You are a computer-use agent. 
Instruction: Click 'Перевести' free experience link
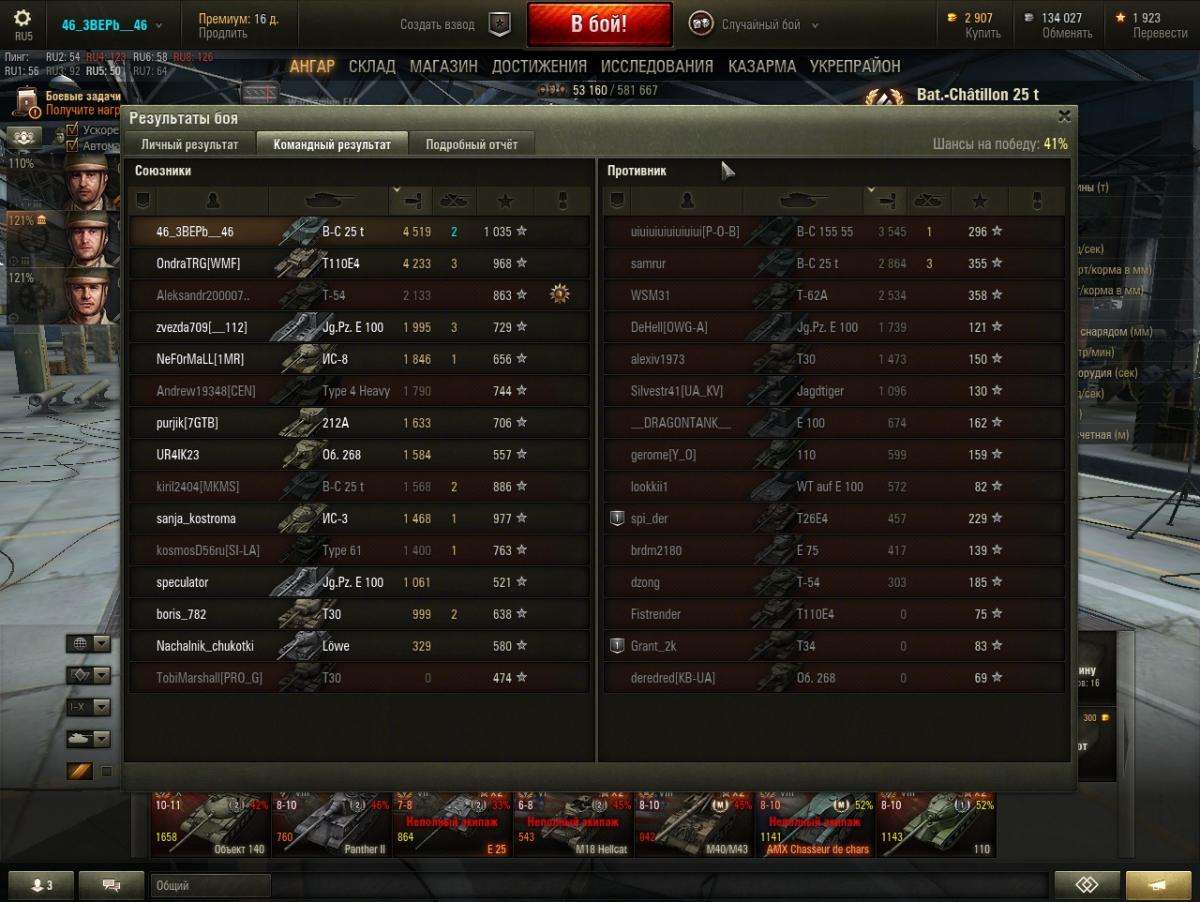pos(1160,33)
